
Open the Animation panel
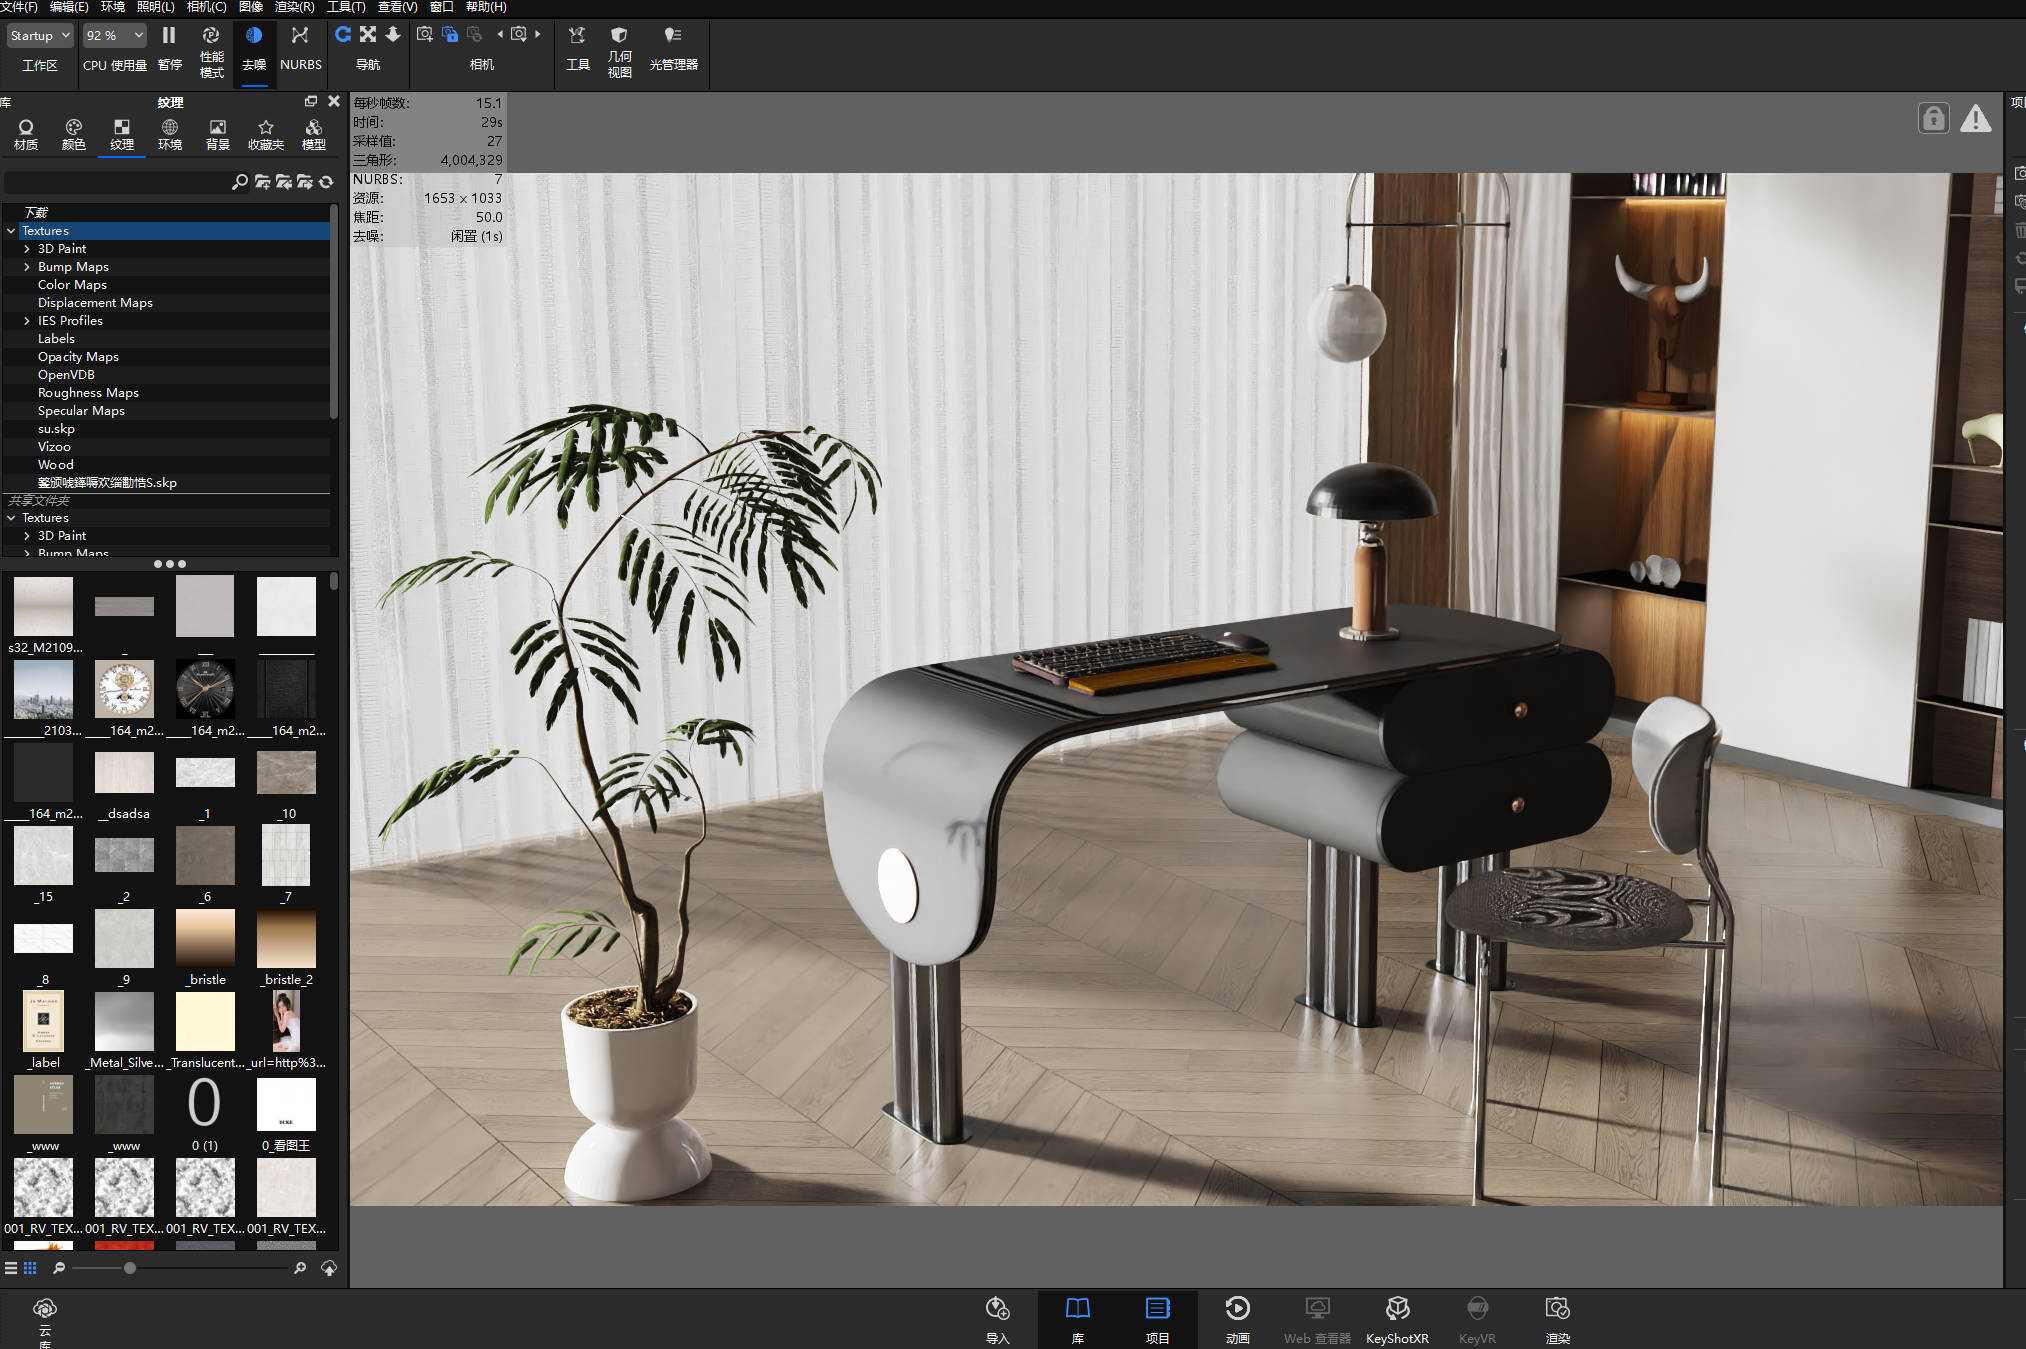click(1237, 1319)
